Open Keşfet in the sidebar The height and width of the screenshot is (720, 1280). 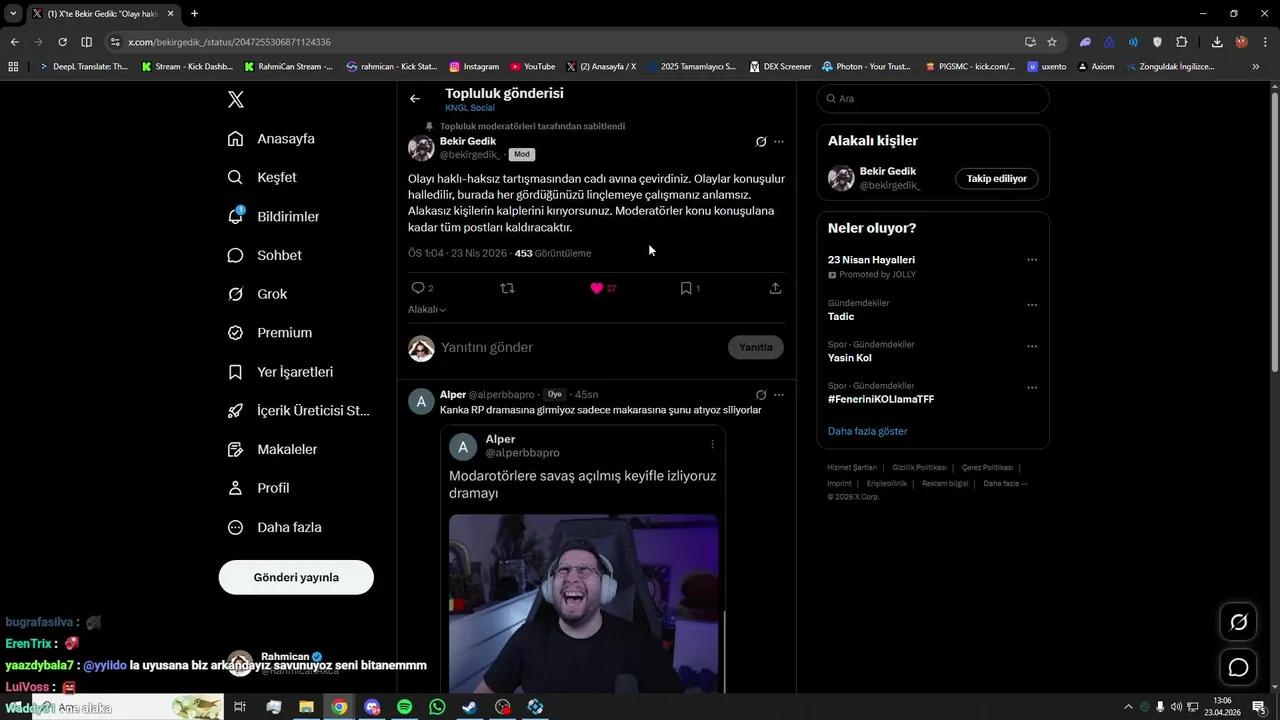262,177
